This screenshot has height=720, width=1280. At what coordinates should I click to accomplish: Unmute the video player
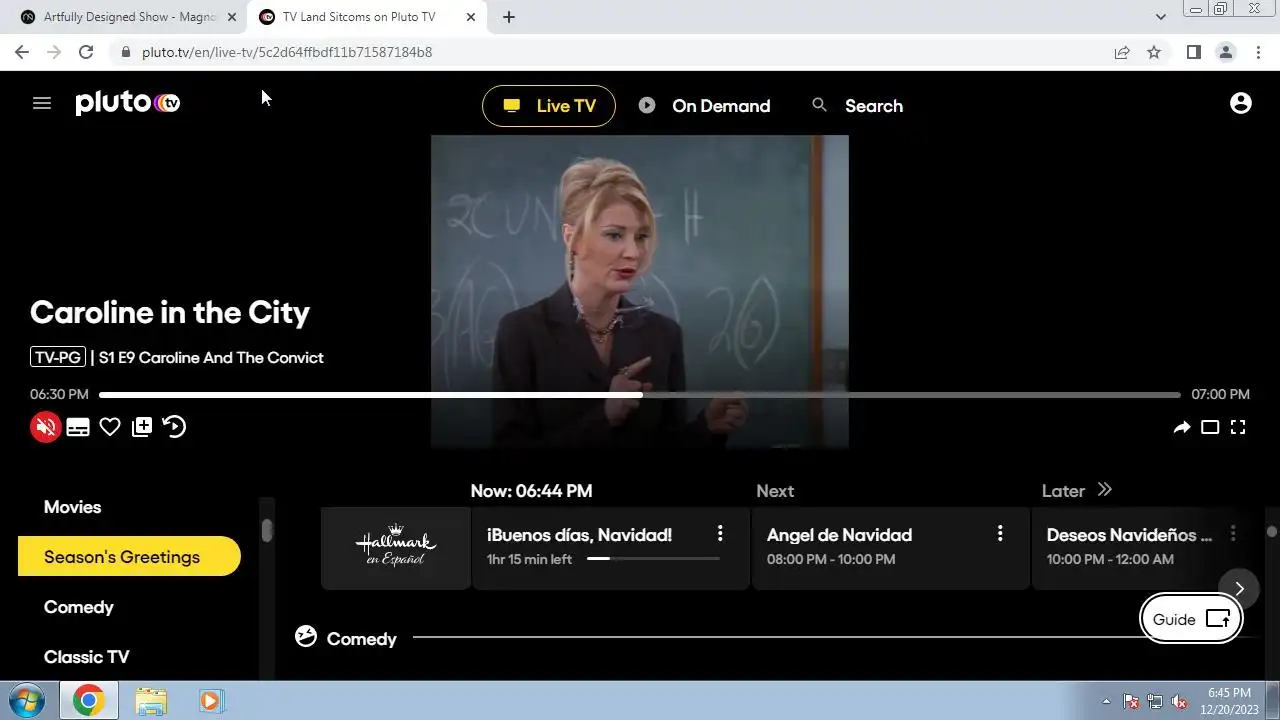[x=45, y=427]
